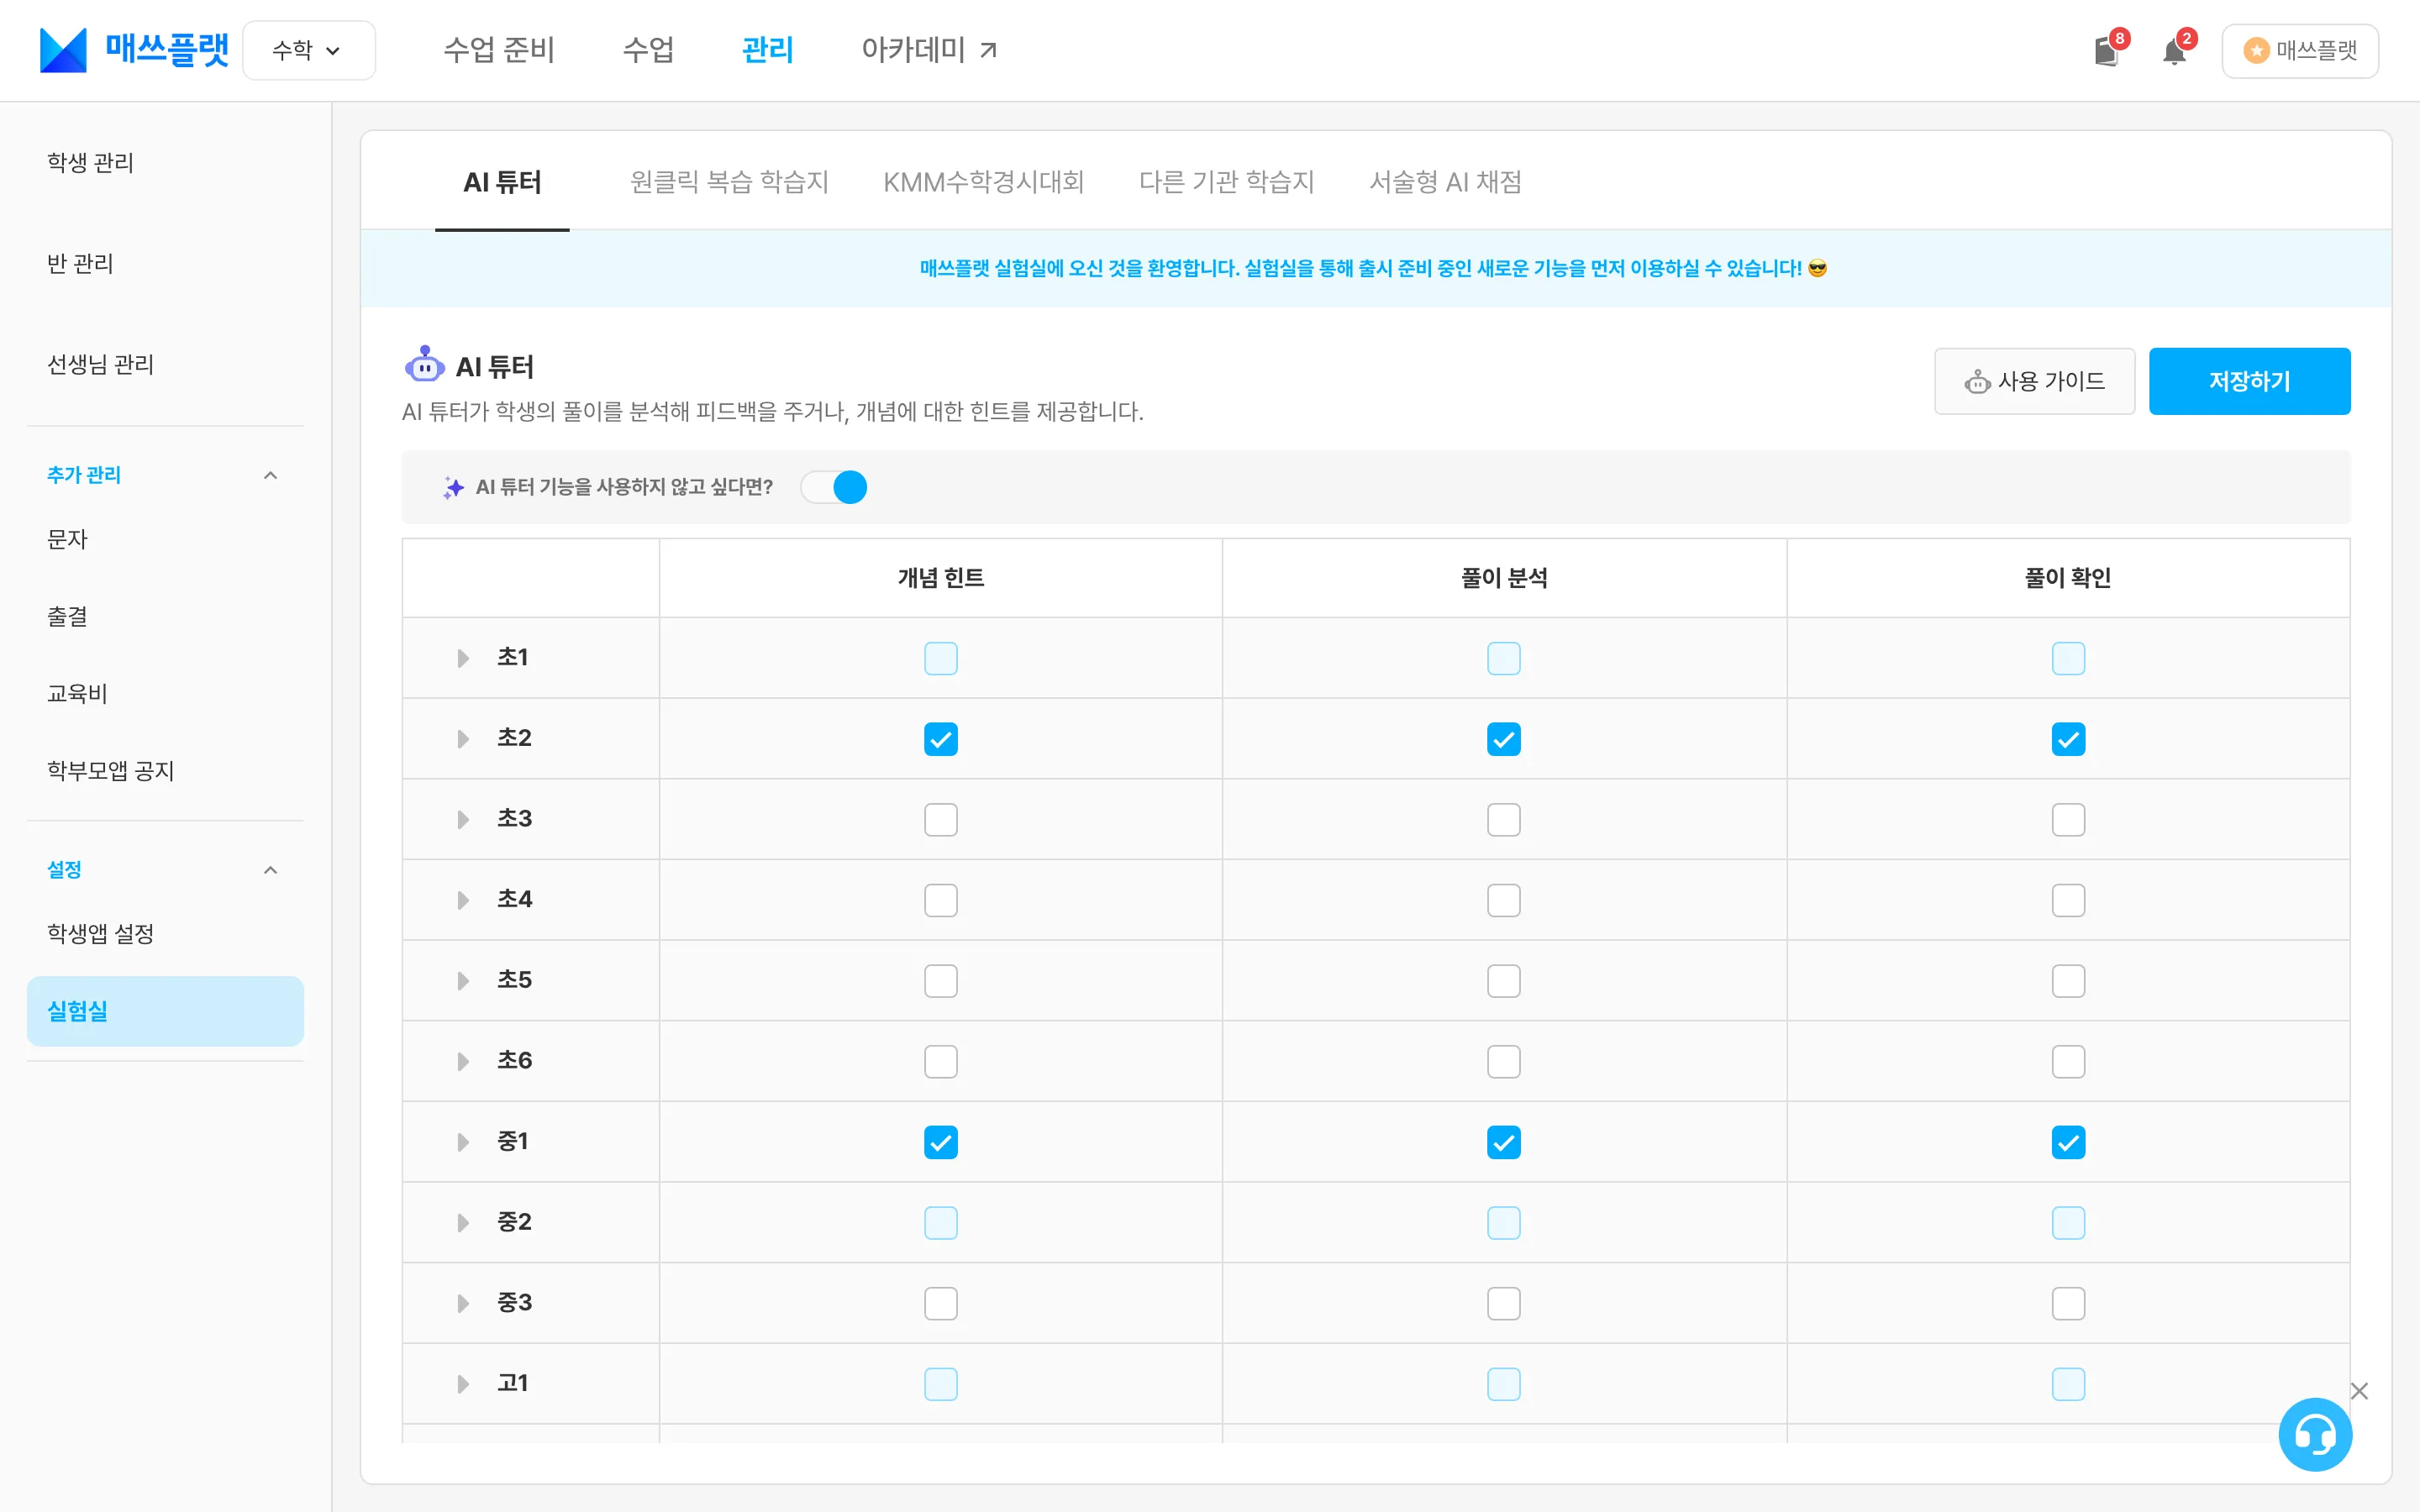The width and height of the screenshot is (2420, 1512).
Task: Open the document notifications icon with badge 8
Action: point(2107,51)
